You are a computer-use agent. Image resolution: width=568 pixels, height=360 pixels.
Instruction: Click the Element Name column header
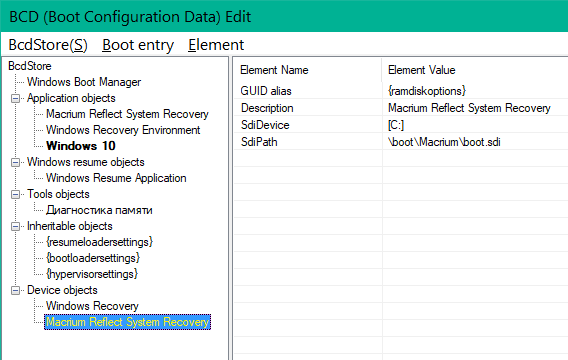[308, 70]
